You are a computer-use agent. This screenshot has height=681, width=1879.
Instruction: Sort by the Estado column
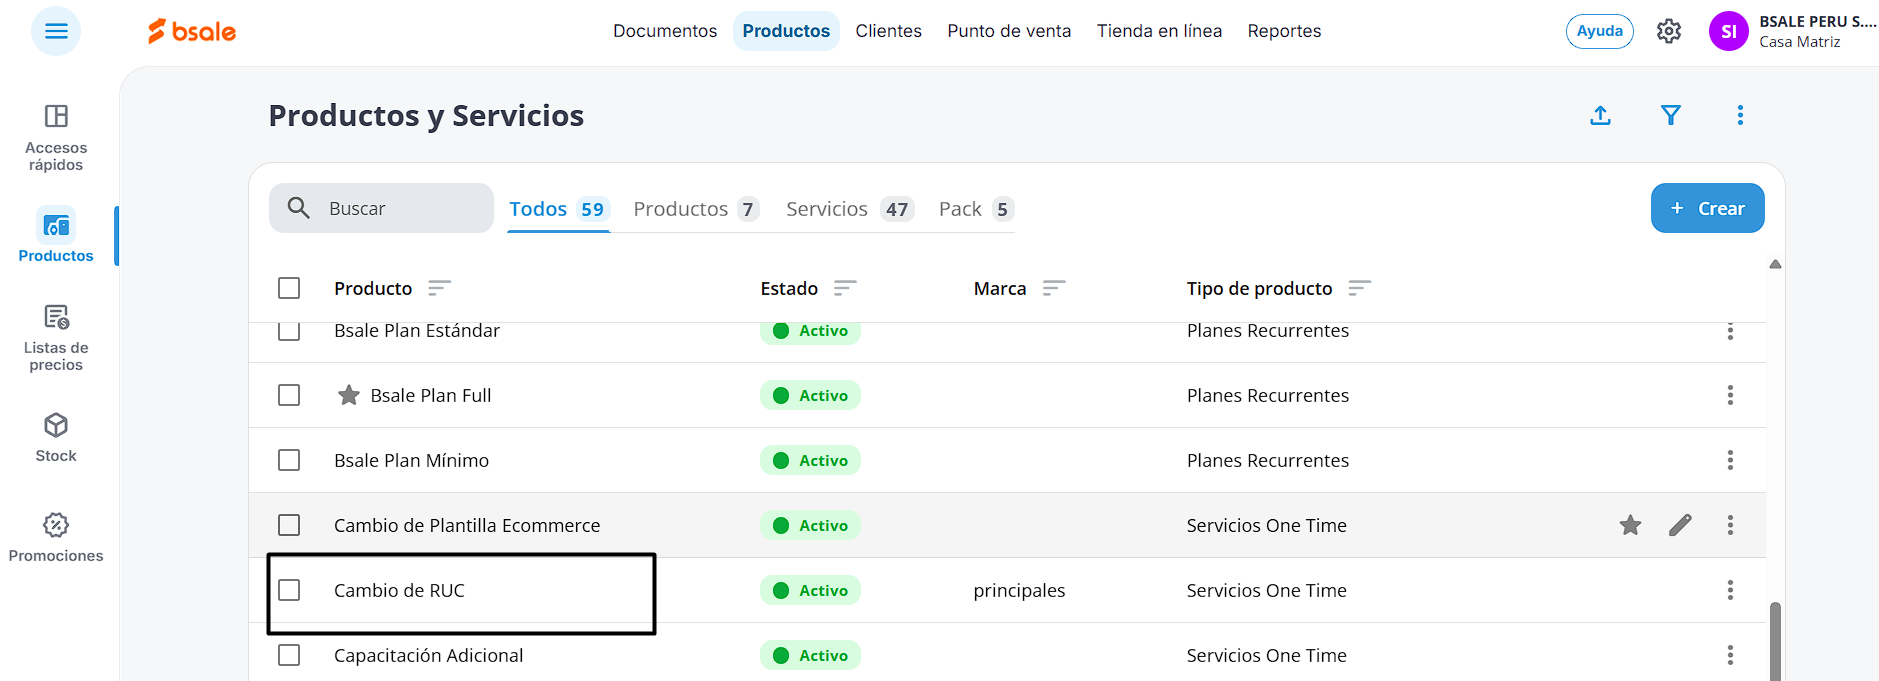[x=845, y=288]
